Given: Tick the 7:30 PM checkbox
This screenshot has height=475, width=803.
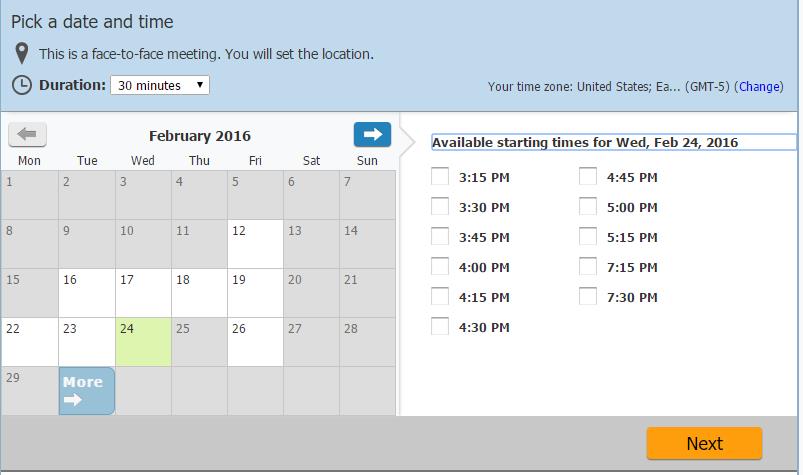Looking at the screenshot, I should tap(588, 296).
